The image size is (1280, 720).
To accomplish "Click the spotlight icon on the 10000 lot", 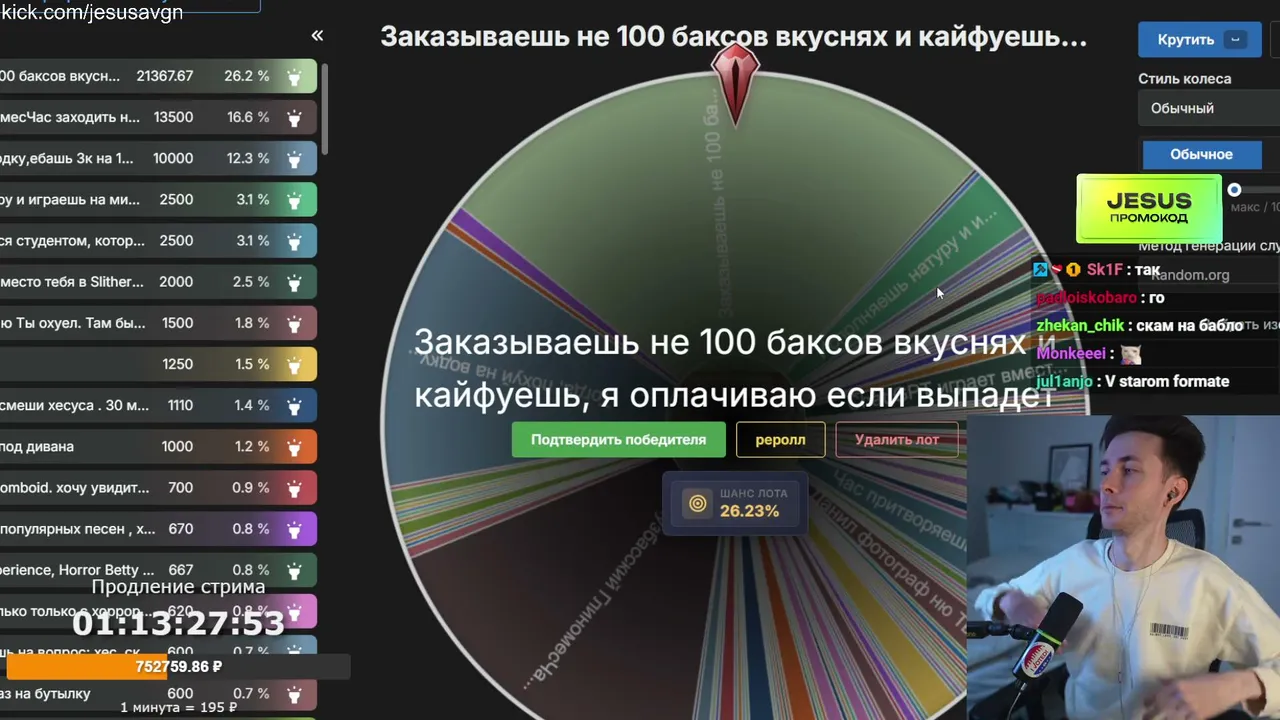I will 294,158.
